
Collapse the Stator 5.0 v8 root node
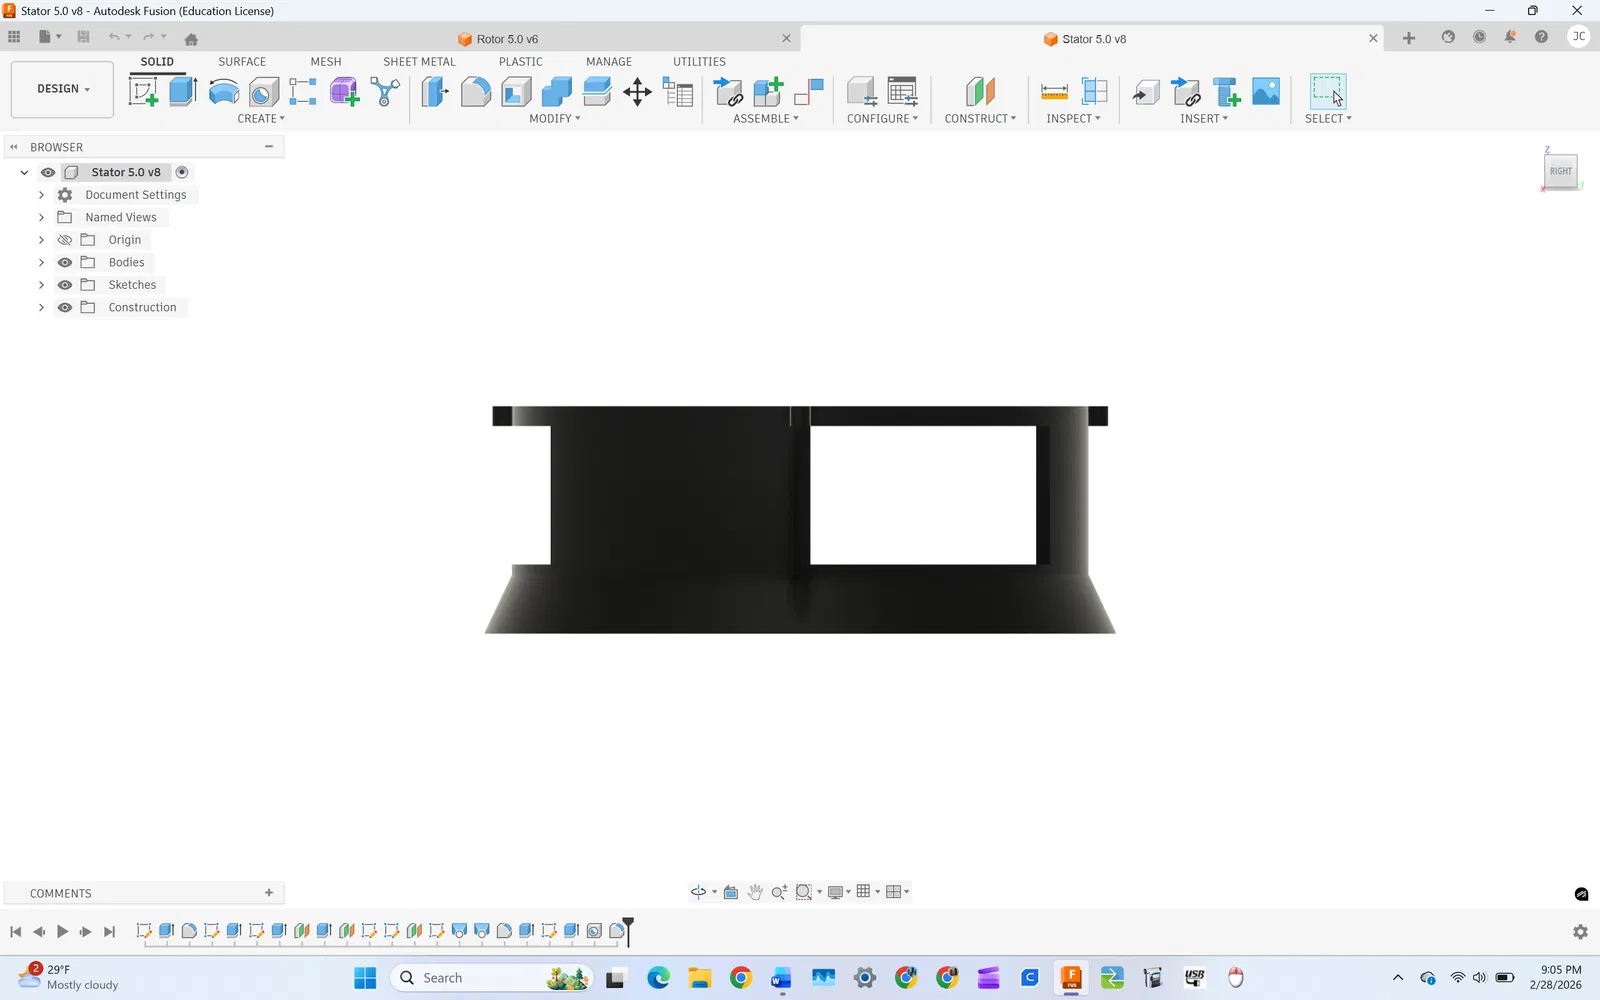24,172
